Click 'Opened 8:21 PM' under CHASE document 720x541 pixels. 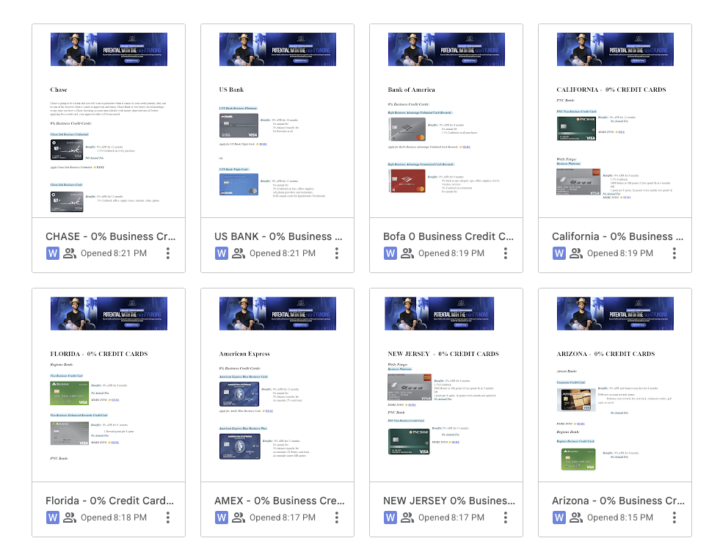[x=113, y=253]
